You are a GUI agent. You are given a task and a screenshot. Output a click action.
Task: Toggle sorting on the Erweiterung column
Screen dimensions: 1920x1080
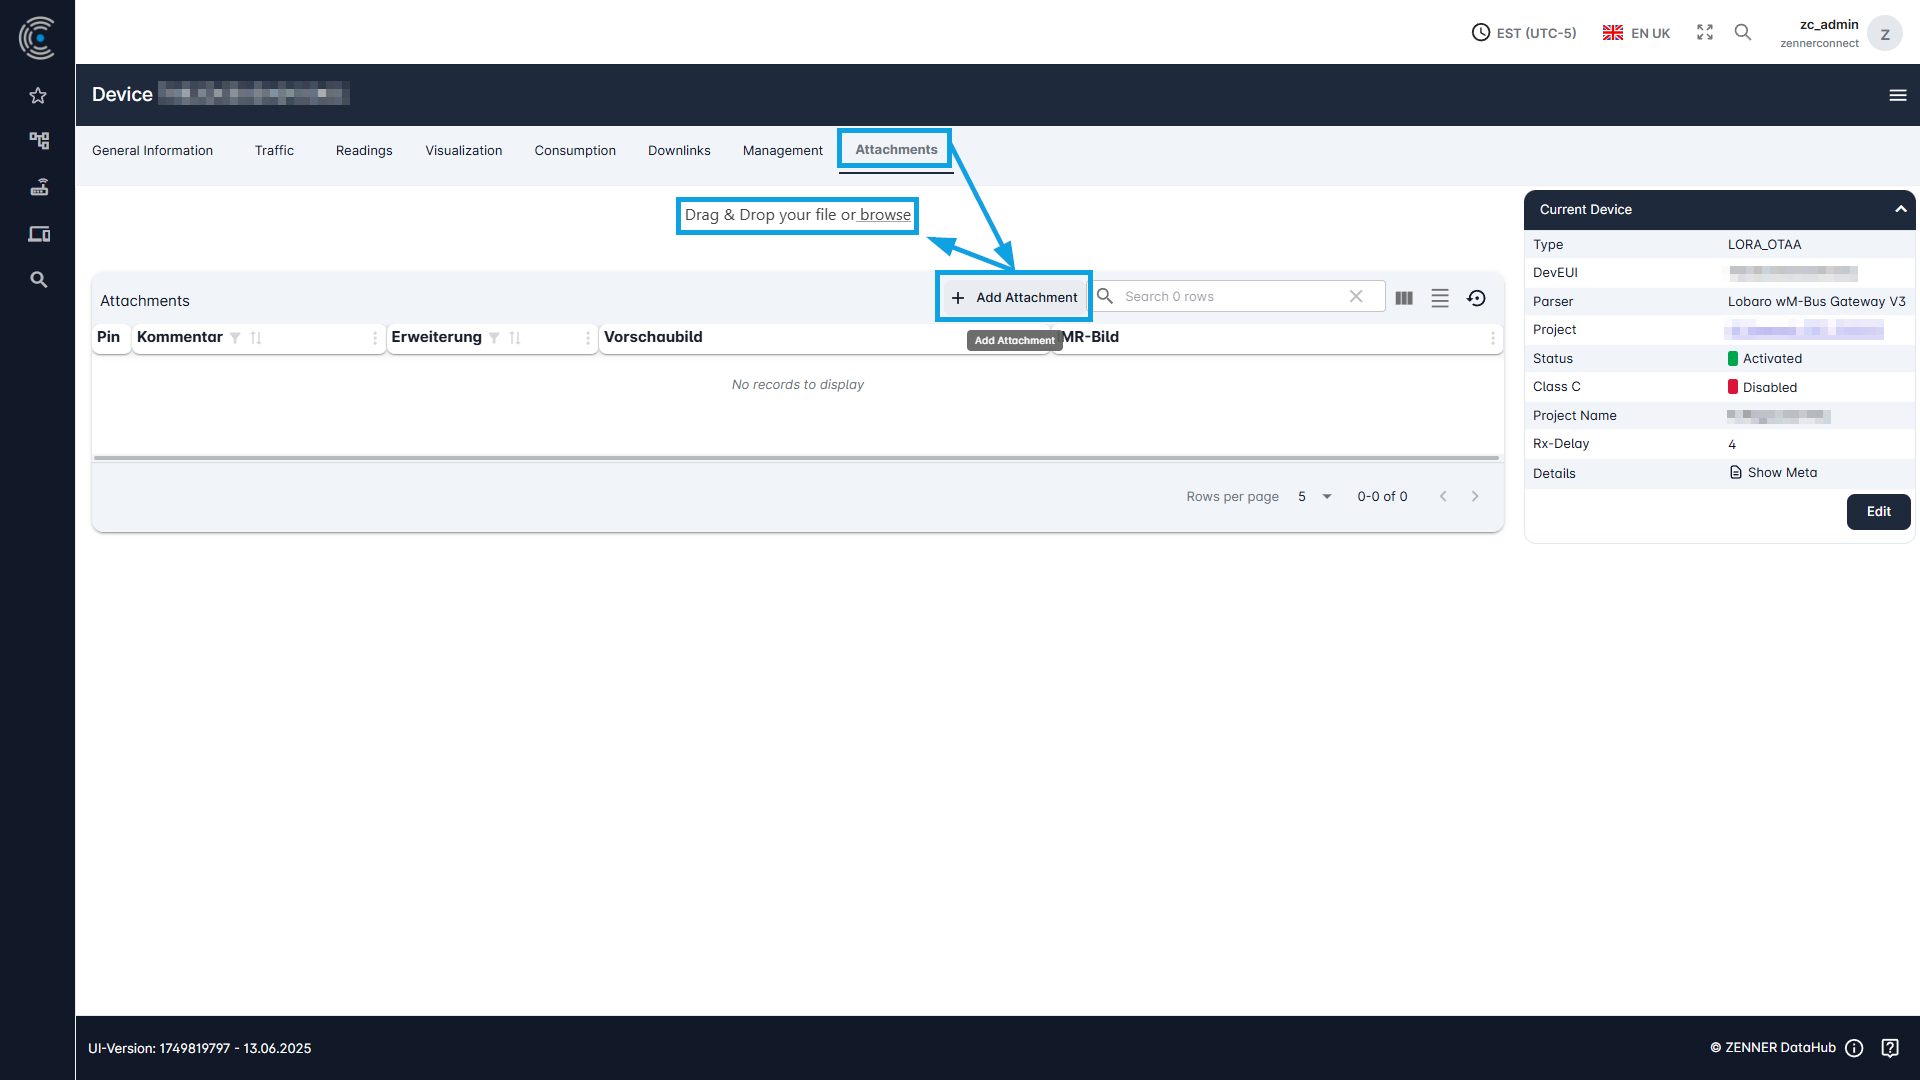click(516, 338)
